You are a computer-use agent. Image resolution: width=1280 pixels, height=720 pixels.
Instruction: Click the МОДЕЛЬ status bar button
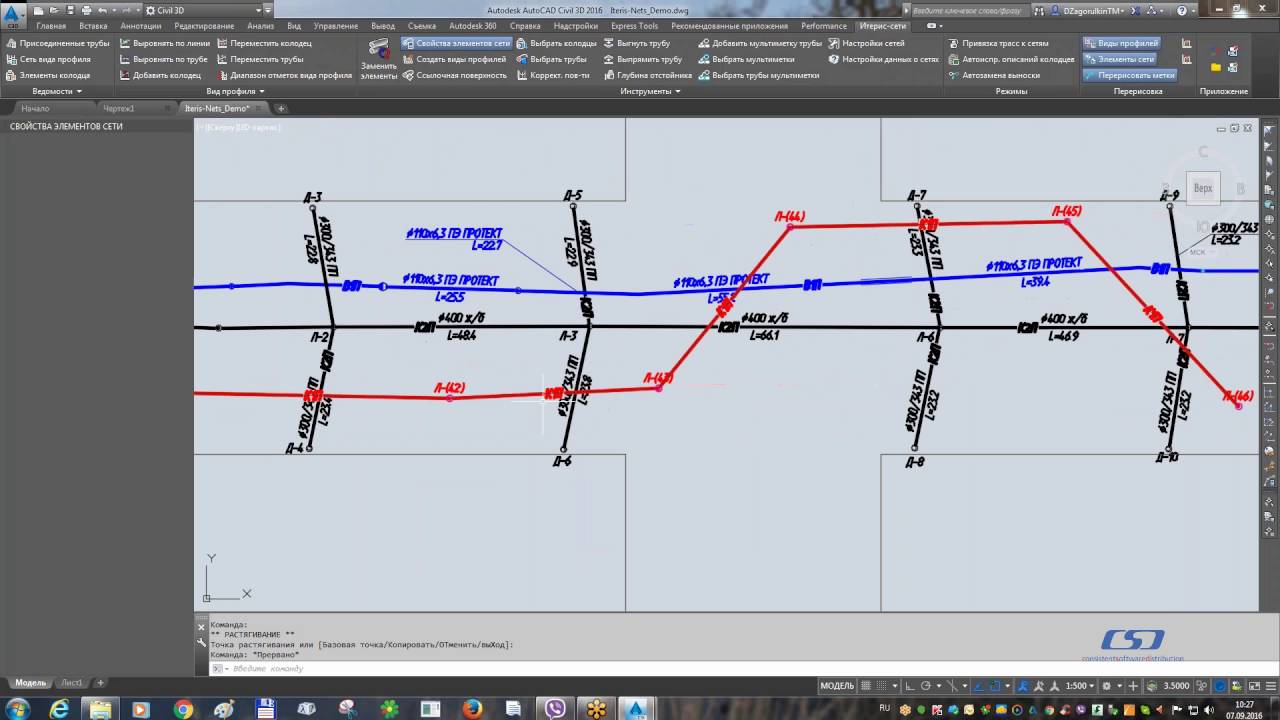837,686
